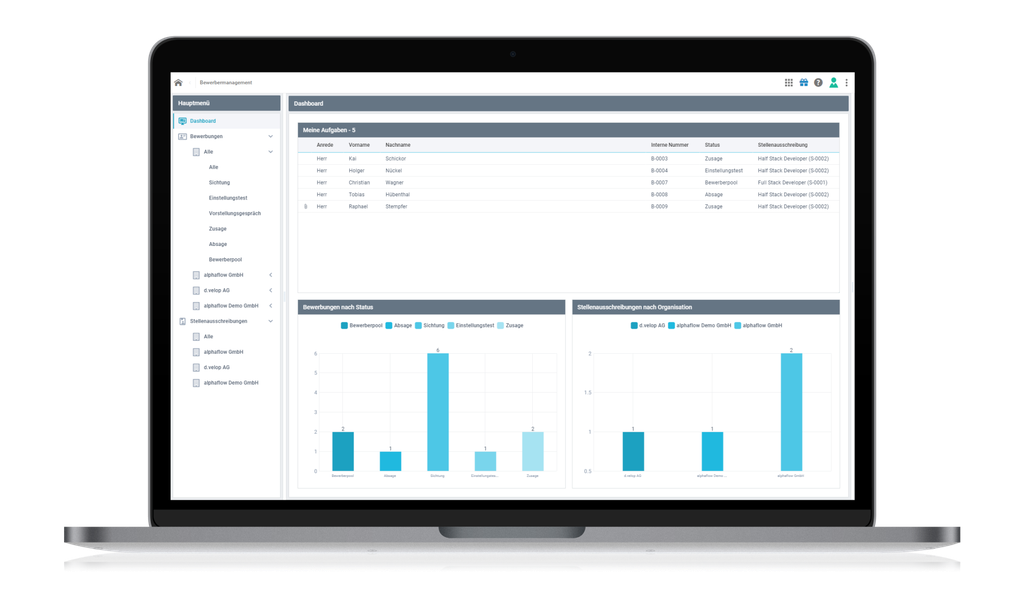Screen dimensions: 1024x589
Task: Open help via the question mark icon
Action: tap(818, 83)
